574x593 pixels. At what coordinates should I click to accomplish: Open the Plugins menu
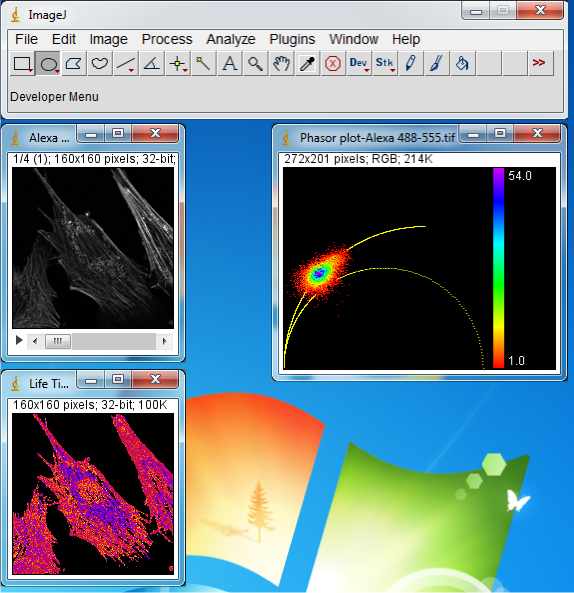[x=292, y=39]
